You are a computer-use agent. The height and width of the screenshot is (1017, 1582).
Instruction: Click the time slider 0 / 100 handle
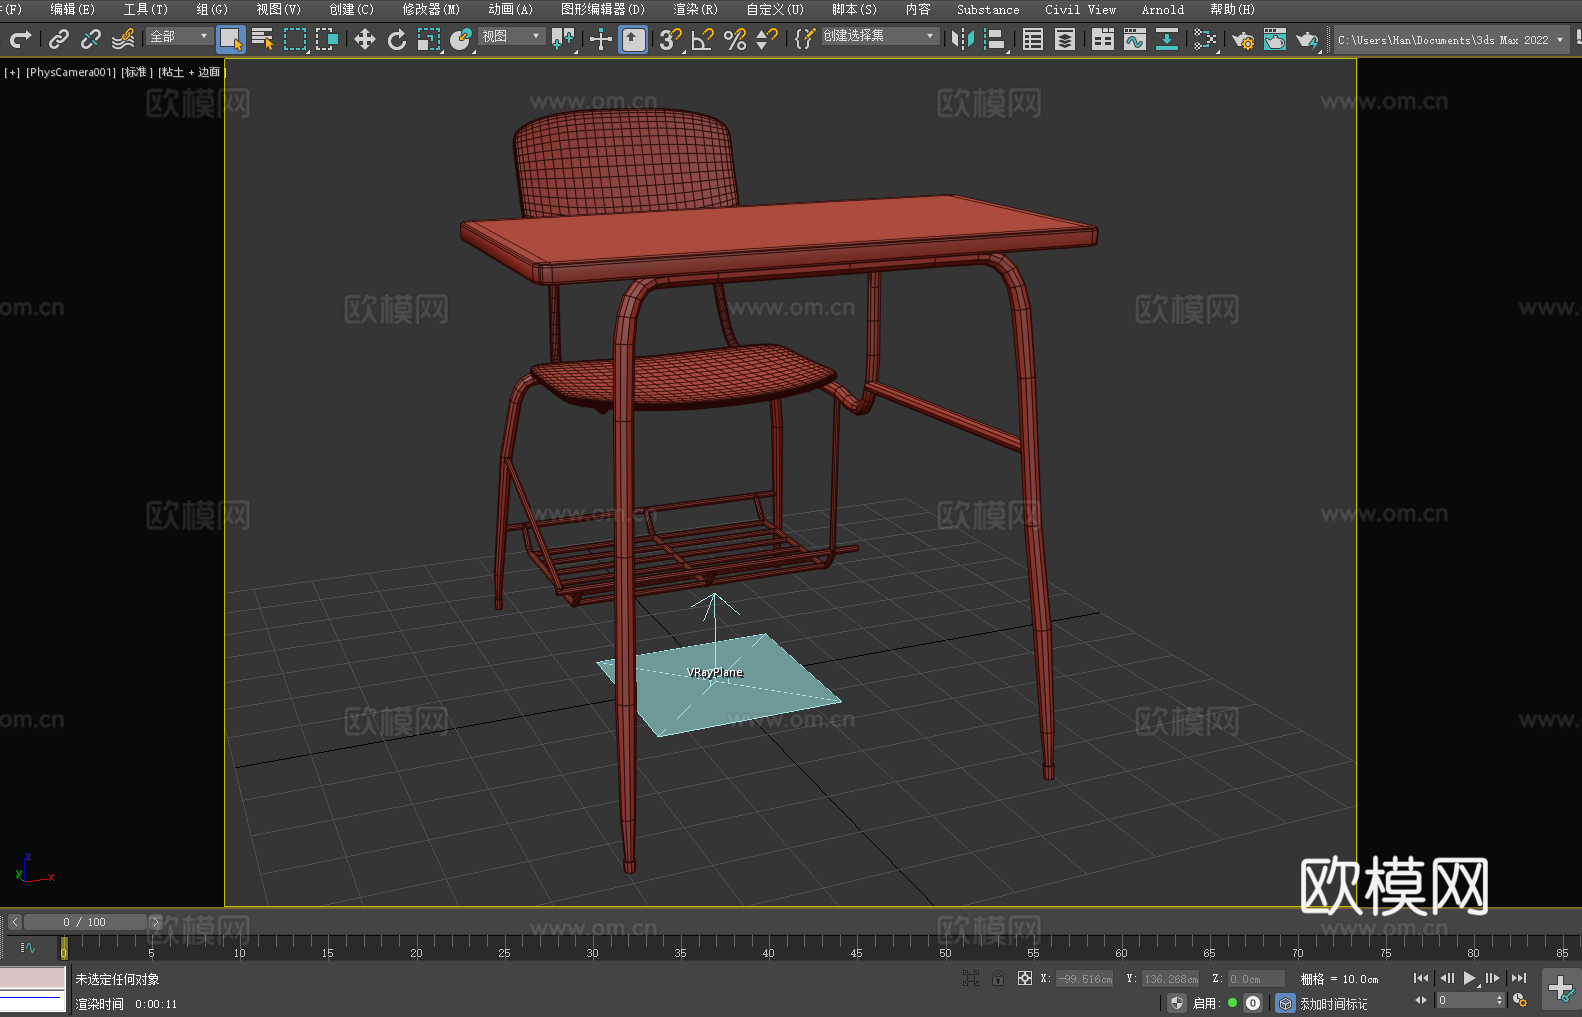[85, 922]
